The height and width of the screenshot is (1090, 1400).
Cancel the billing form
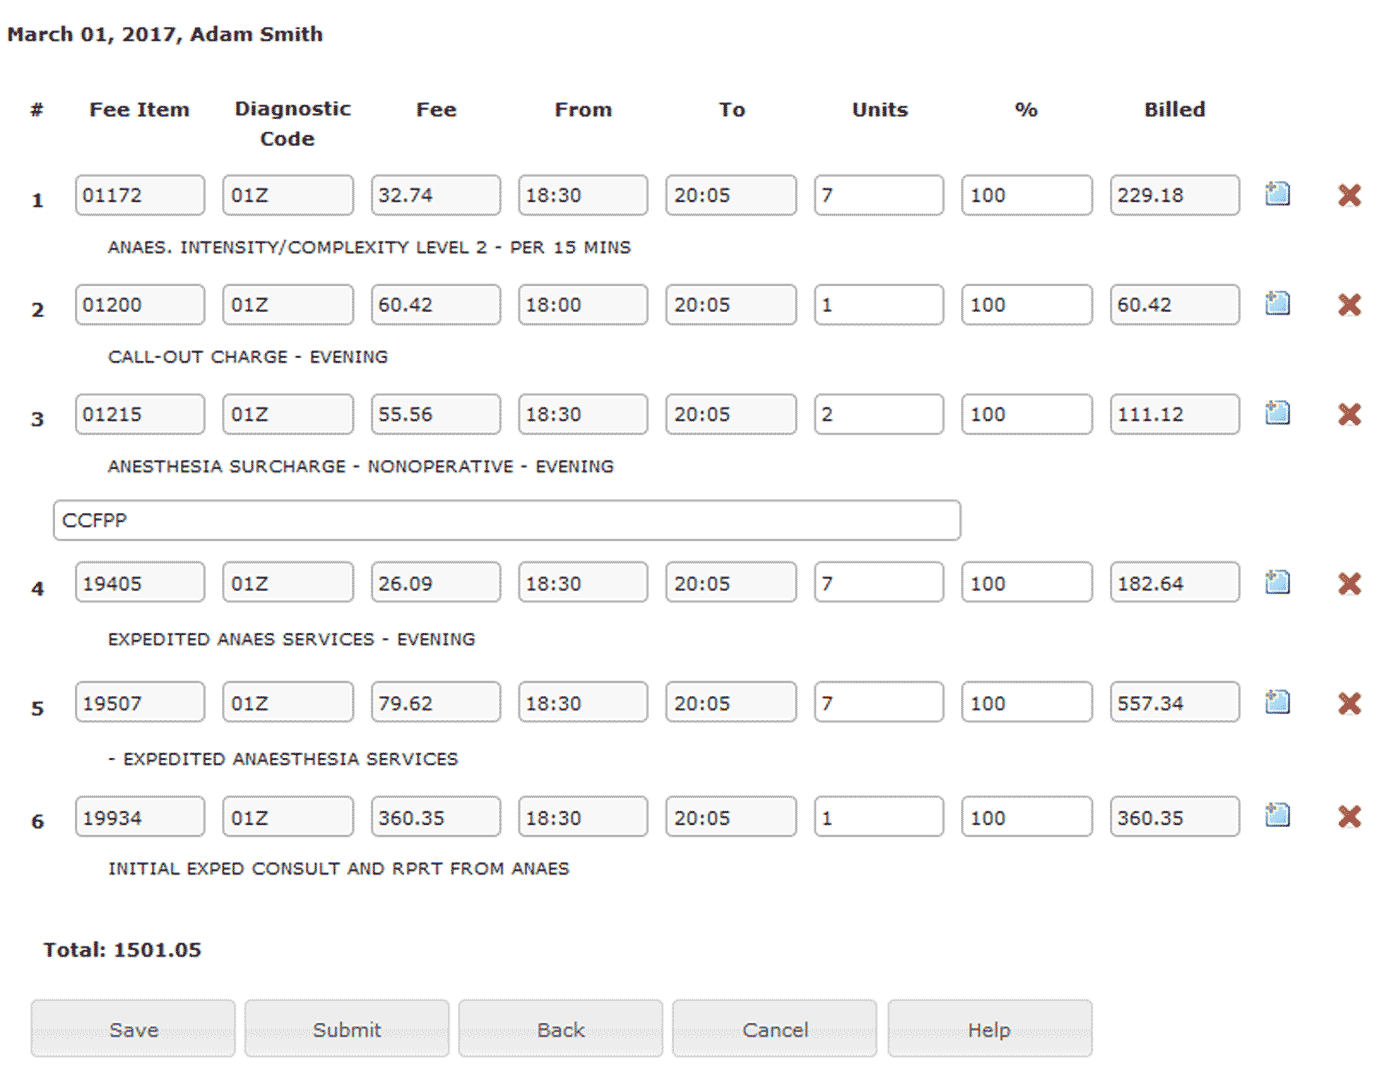point(775,1029)
